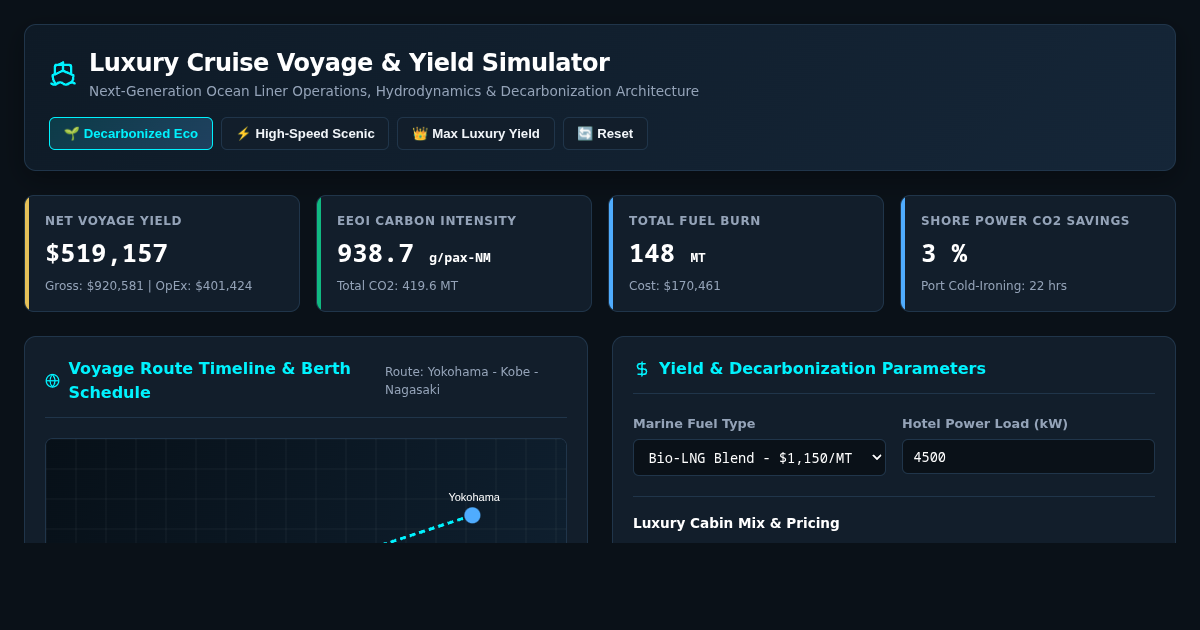Click the Next-Generation Ocean Liner subtitle
1200x630 pixels.
[x=394, y=91]
